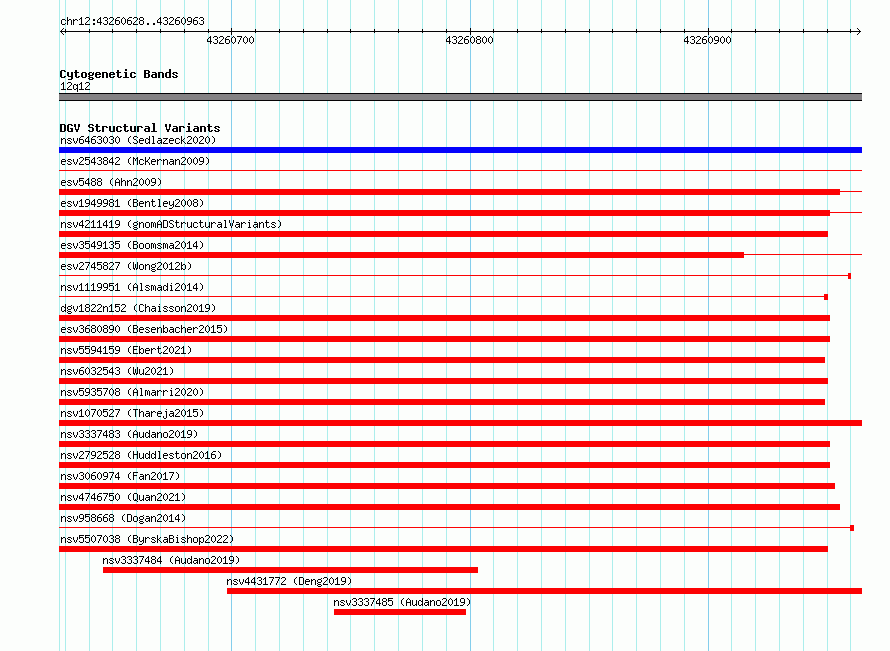
Task: Open the esv2543842 (McKernan2009) label
Action: [x=135, y=161]
